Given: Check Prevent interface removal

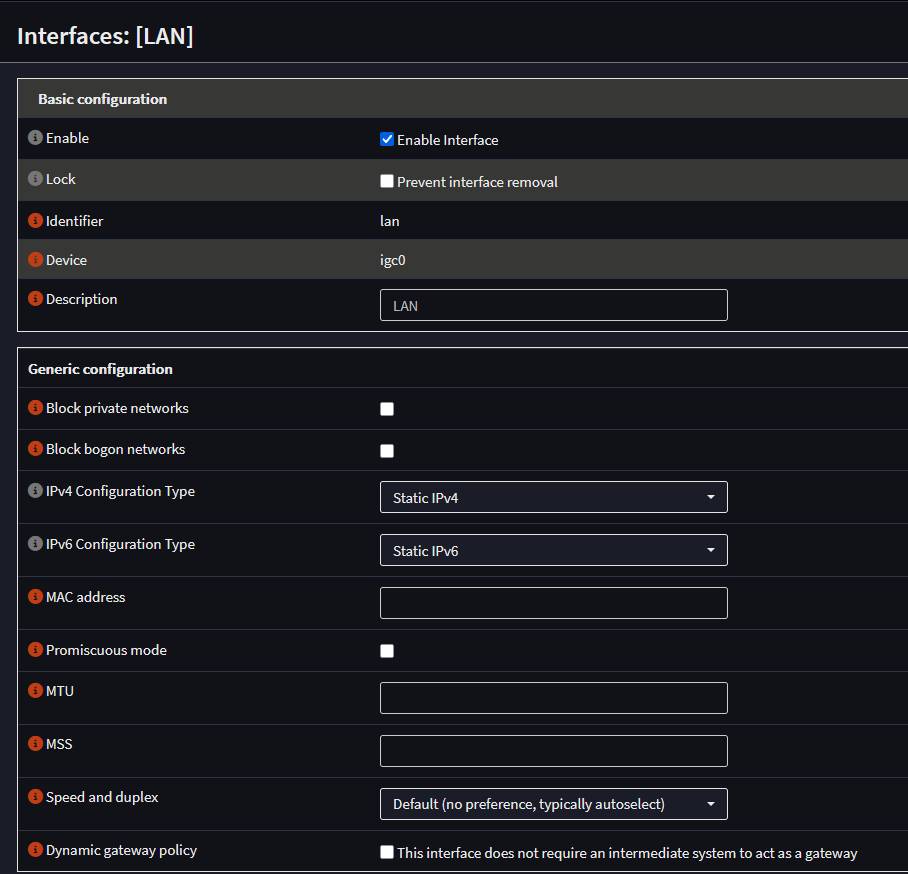Looking at the screenshot, I should tap(387, 182).
